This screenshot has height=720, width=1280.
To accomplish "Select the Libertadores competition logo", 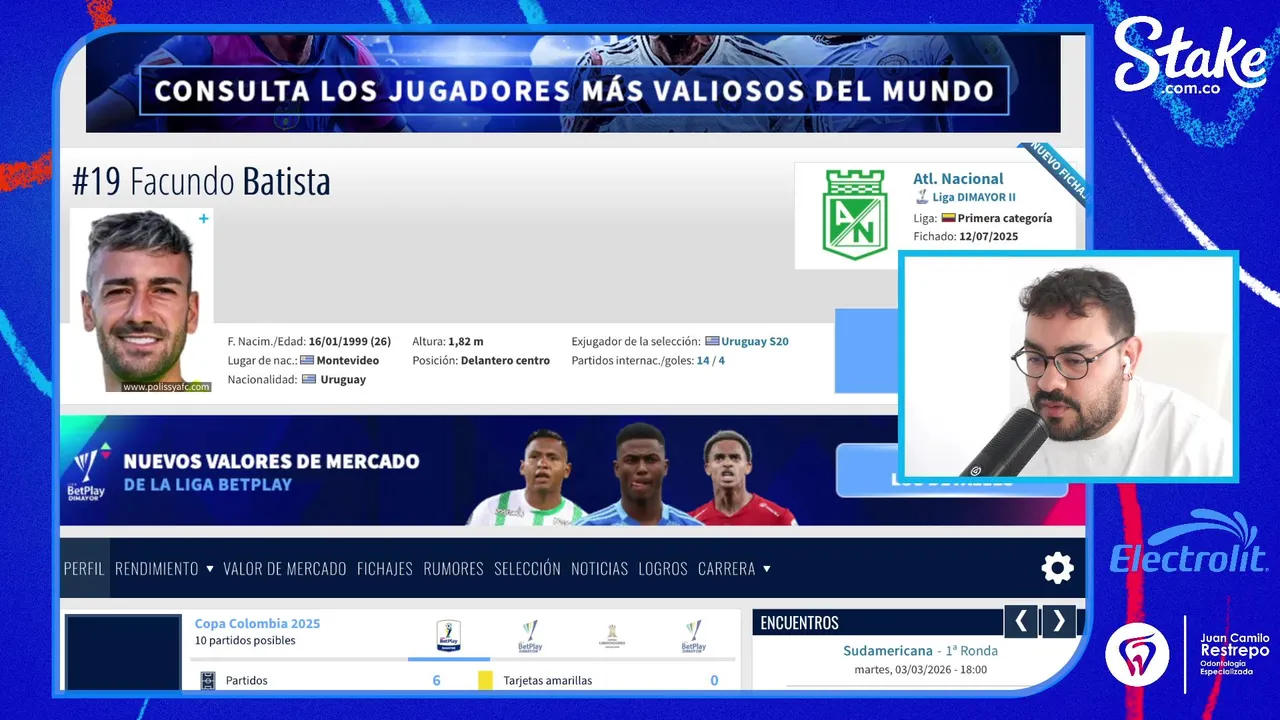I will coord(612,636).
